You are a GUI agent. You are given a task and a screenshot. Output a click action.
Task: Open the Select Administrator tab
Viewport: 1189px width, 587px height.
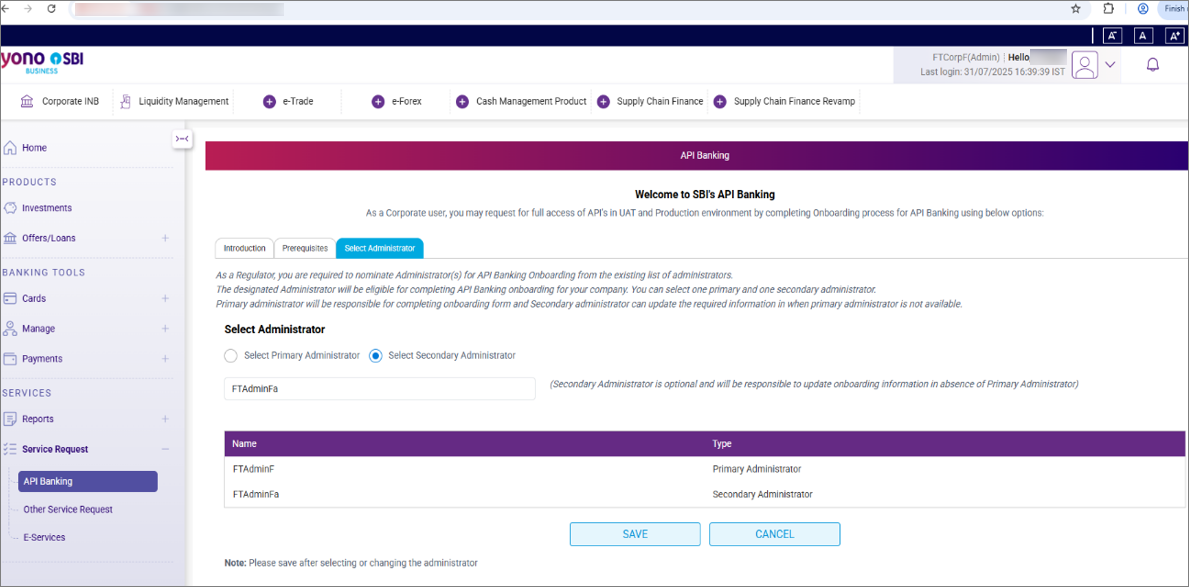pyautogui.click(x=380, y=248)
